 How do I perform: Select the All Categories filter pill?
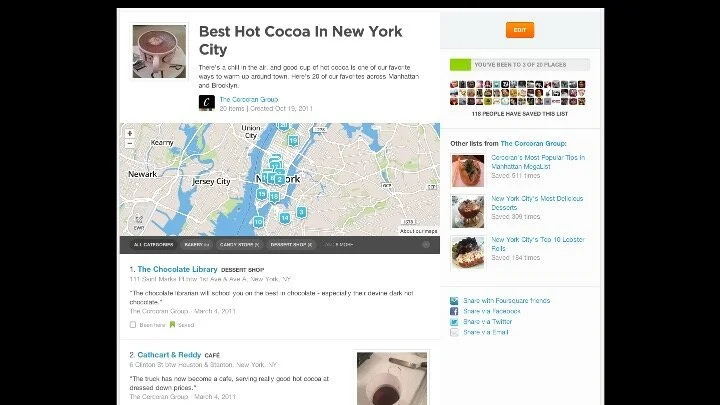[x=153, y=245]
